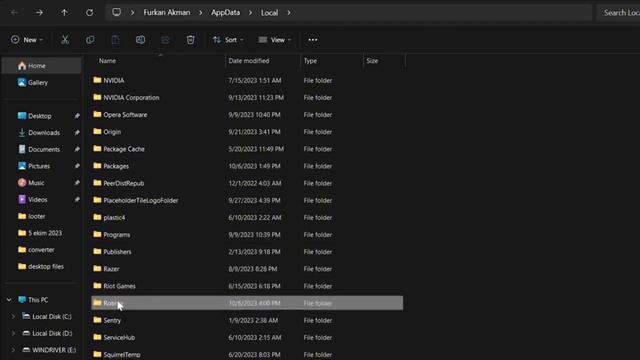The image size is (640, 360).
Task: Share the selected item
Action: click(x=165, y=40)
